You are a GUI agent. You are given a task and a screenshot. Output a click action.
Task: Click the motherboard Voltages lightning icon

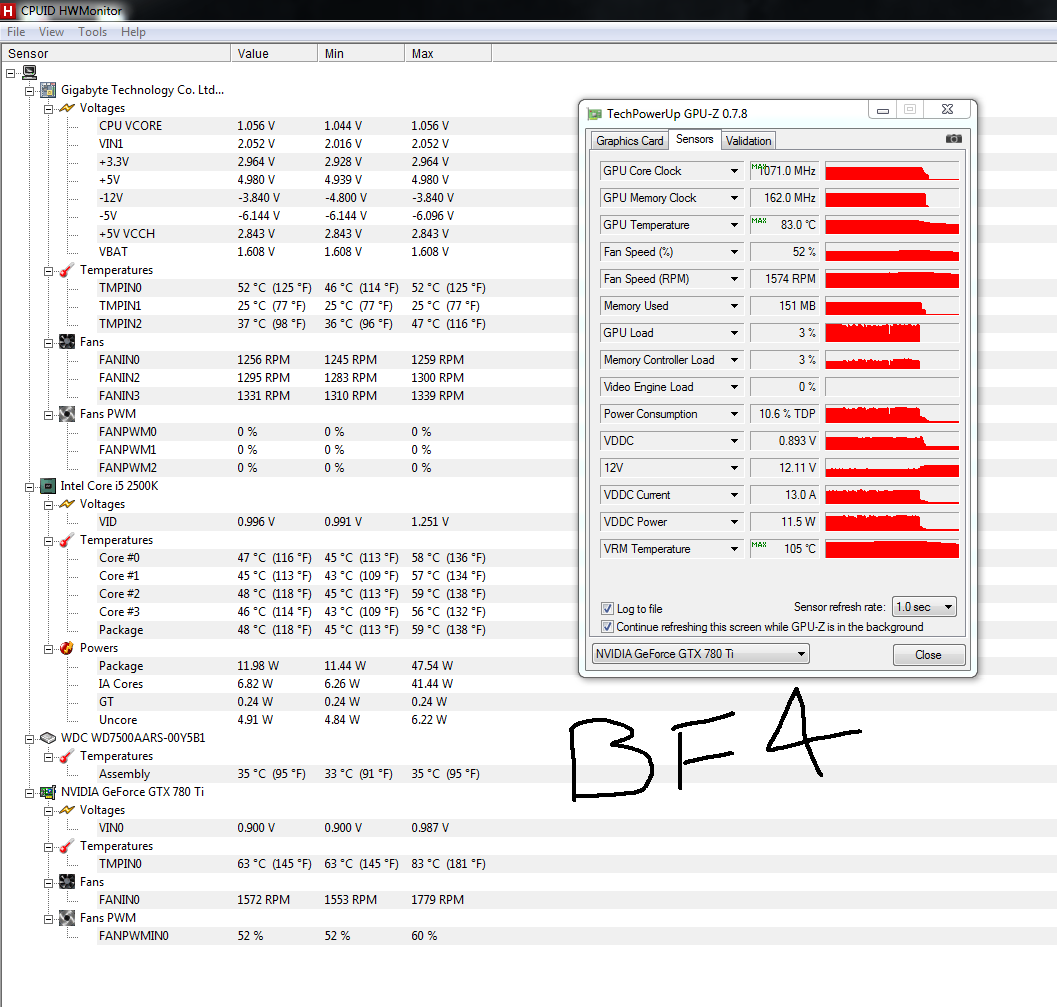point(67,108)
